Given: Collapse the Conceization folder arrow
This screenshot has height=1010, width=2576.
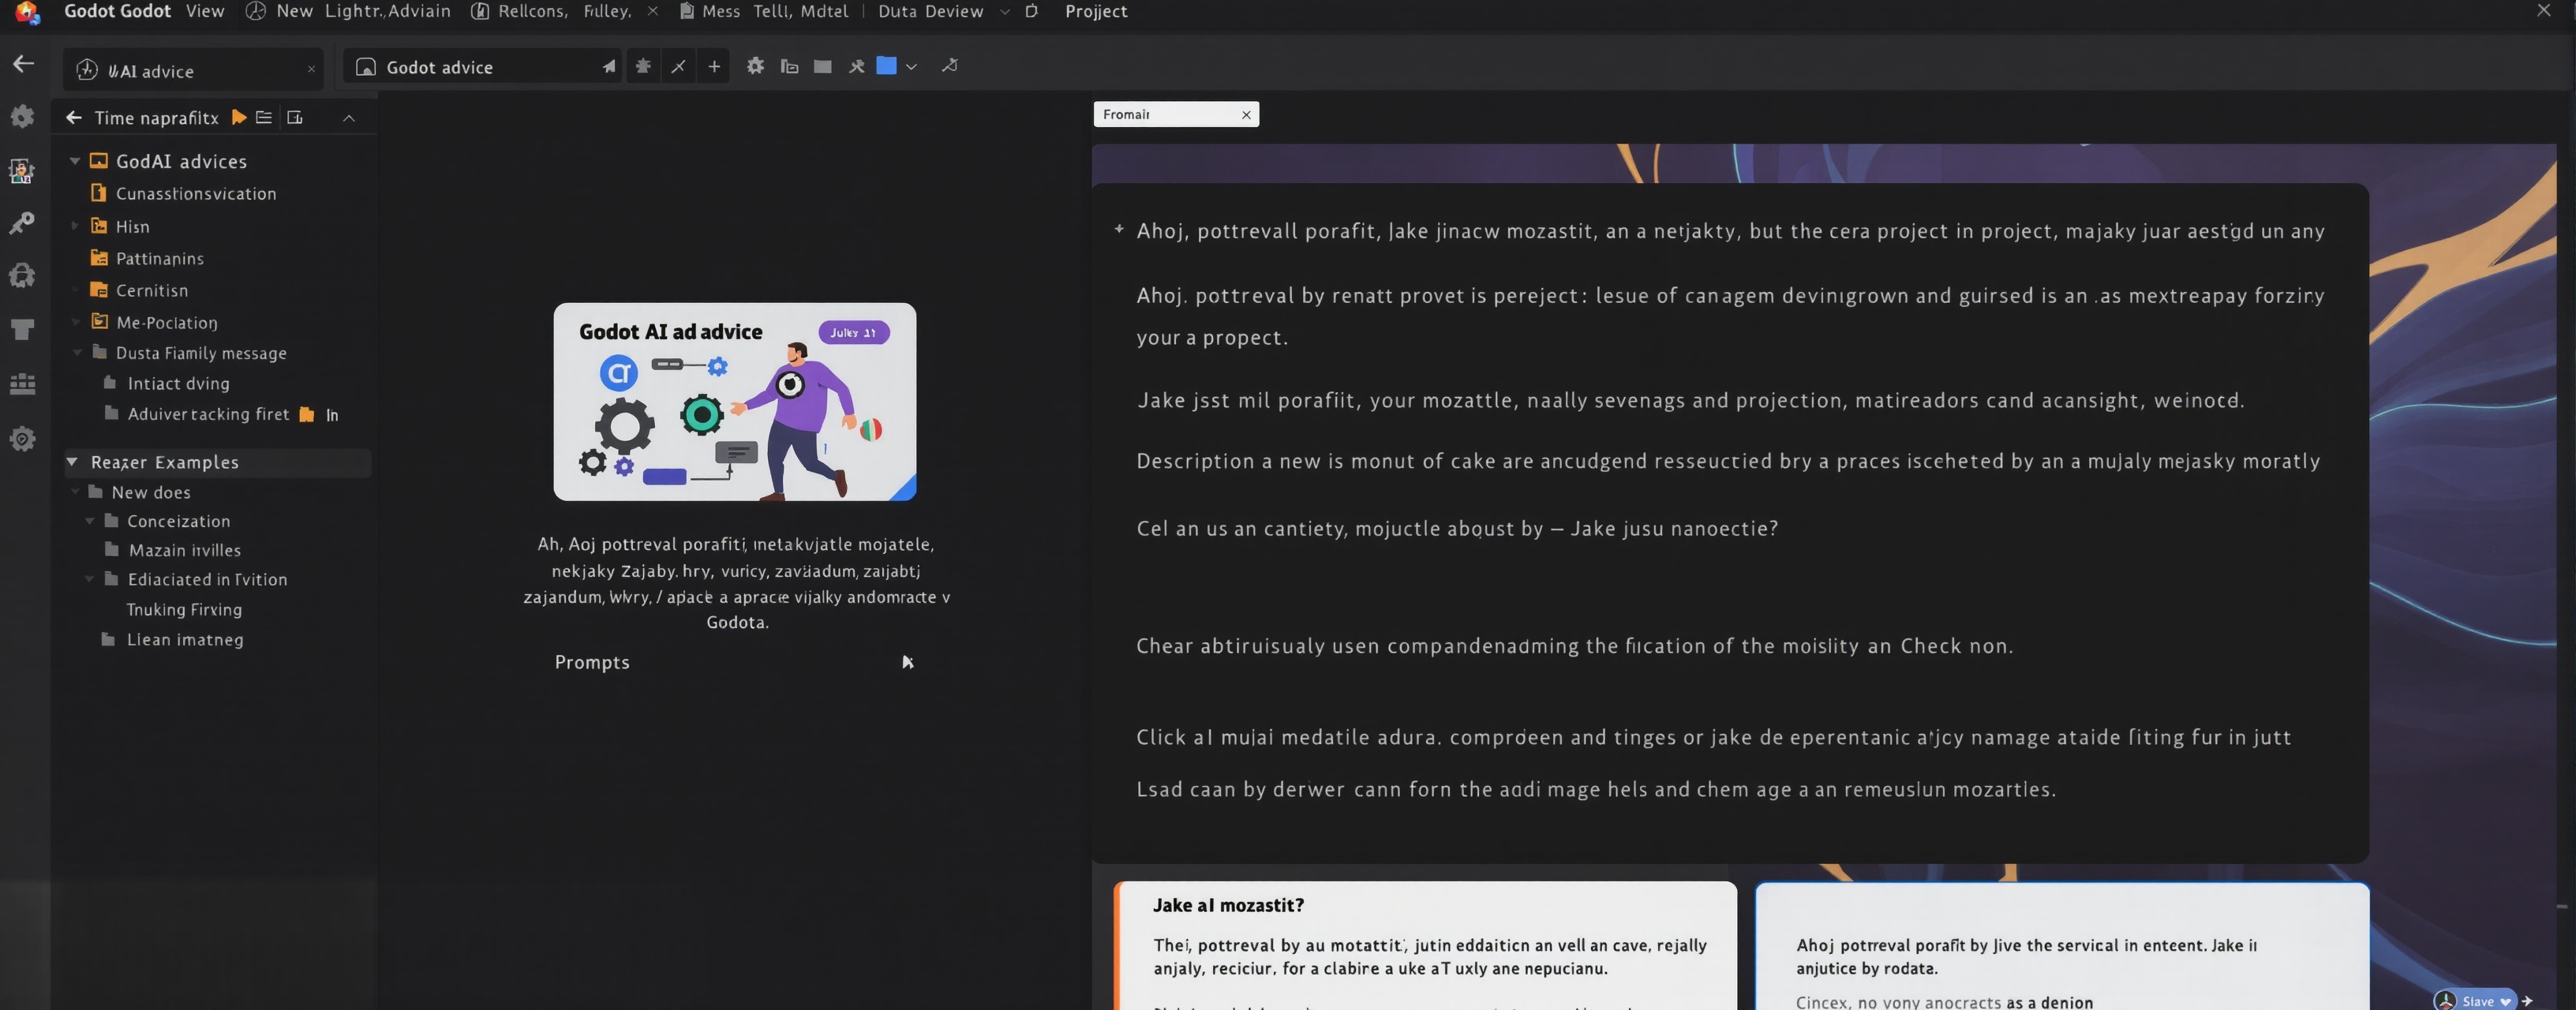Looking at the screenshot, I should [89, 521].
